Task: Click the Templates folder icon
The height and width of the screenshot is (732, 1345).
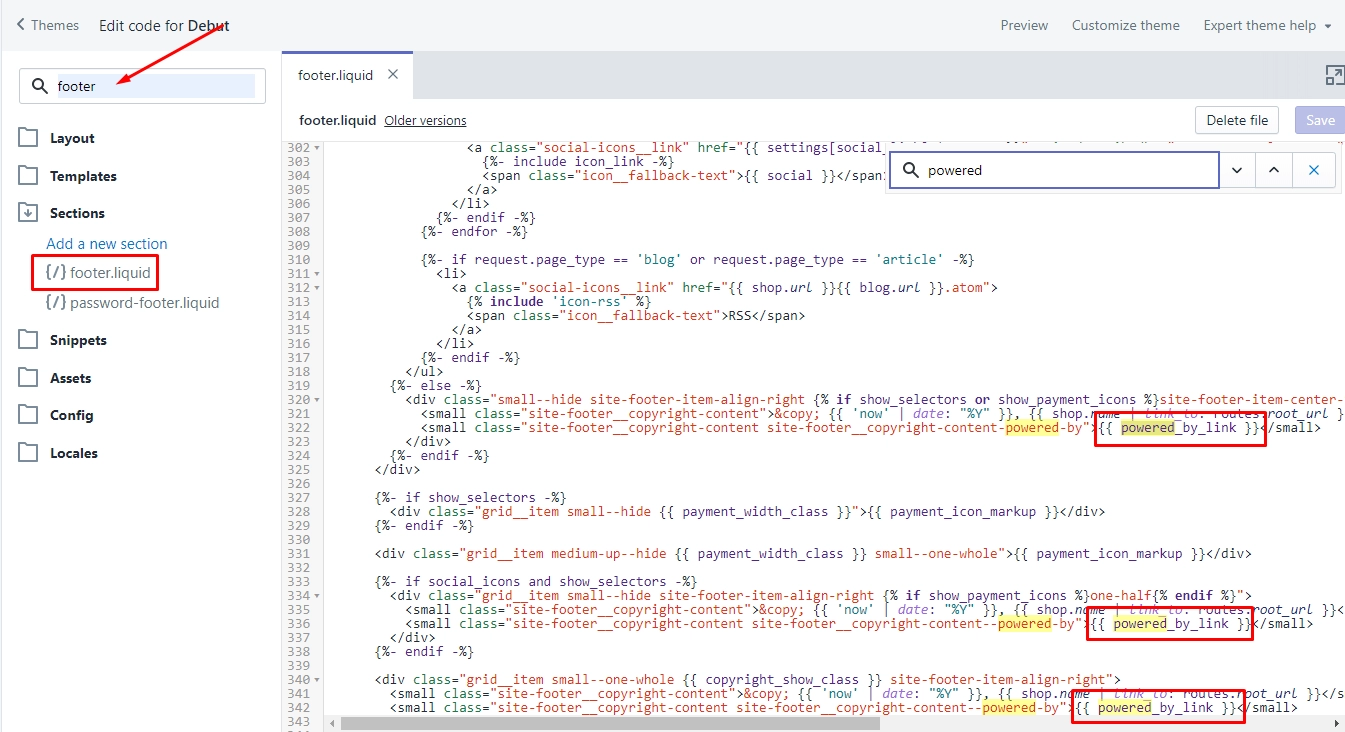Action: 28,175
